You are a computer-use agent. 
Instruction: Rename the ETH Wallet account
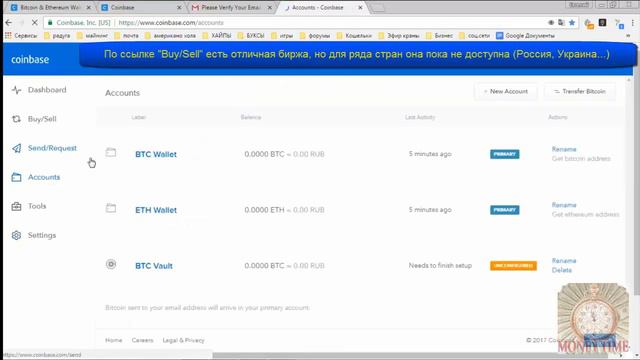pos(564,205)
